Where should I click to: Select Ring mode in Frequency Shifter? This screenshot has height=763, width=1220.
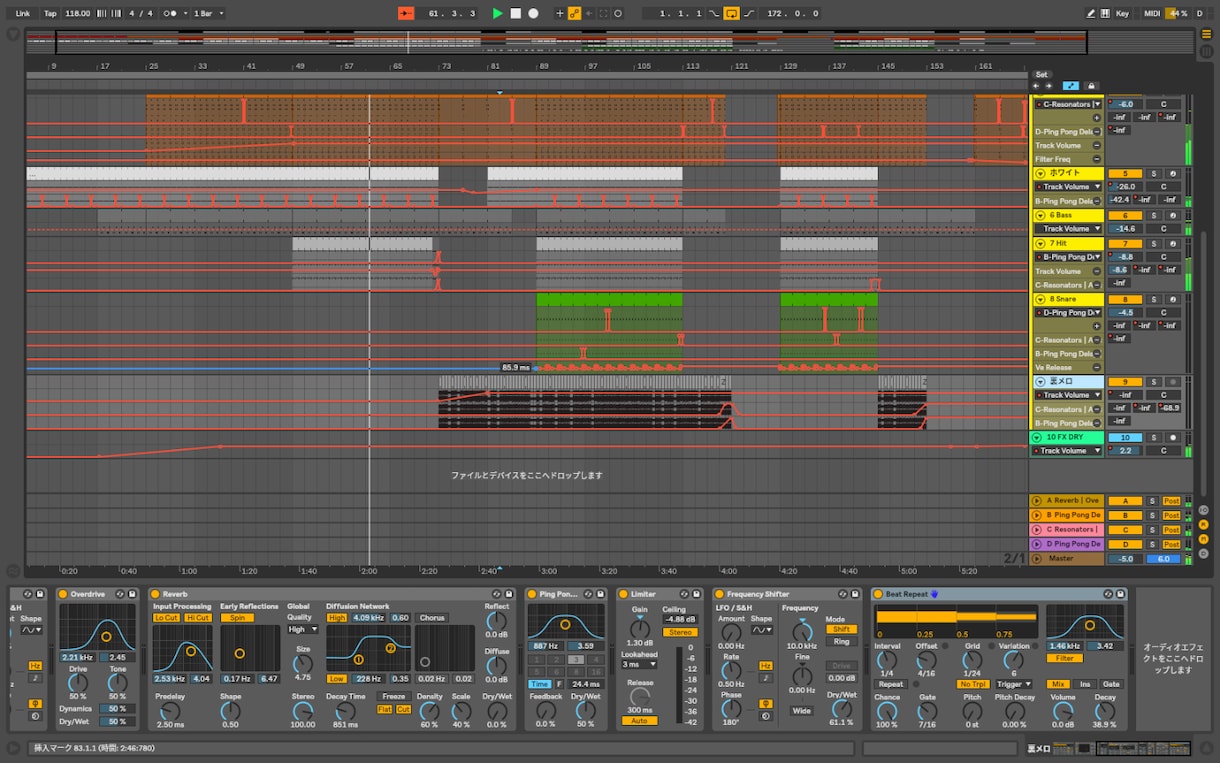pos(840,641)
